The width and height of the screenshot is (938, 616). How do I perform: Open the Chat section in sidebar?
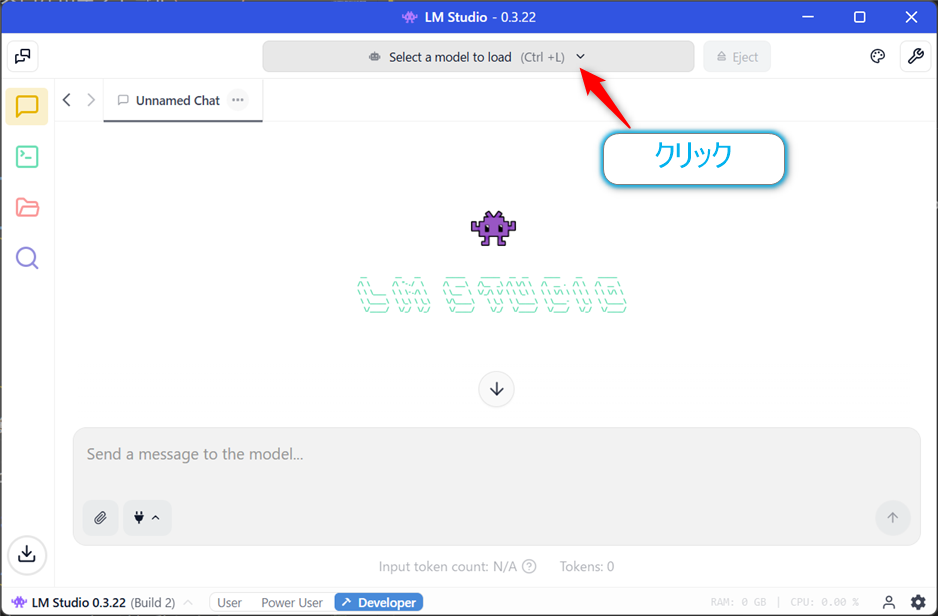coord(27,106)
